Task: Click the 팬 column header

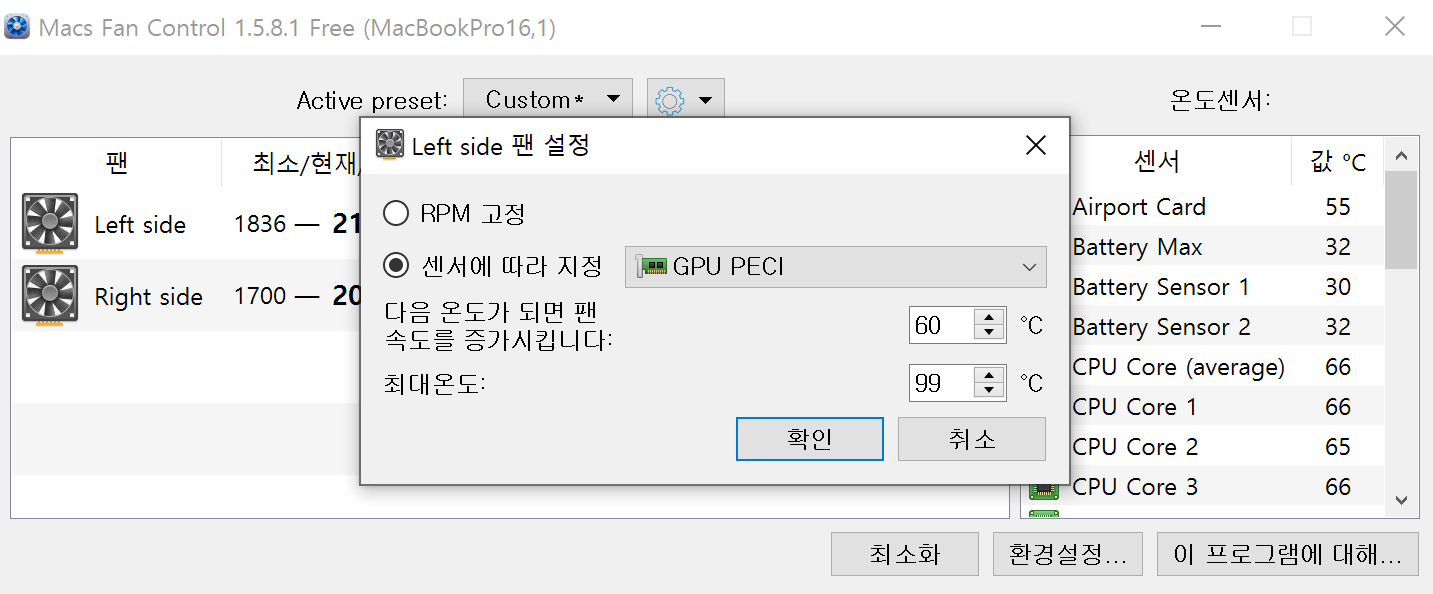Action: [117, 162]
